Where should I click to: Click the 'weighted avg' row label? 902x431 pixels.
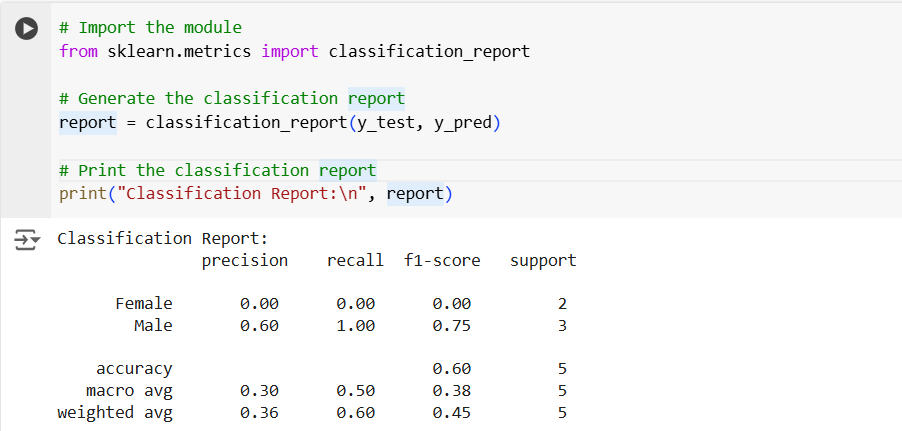tap(115, 412)
